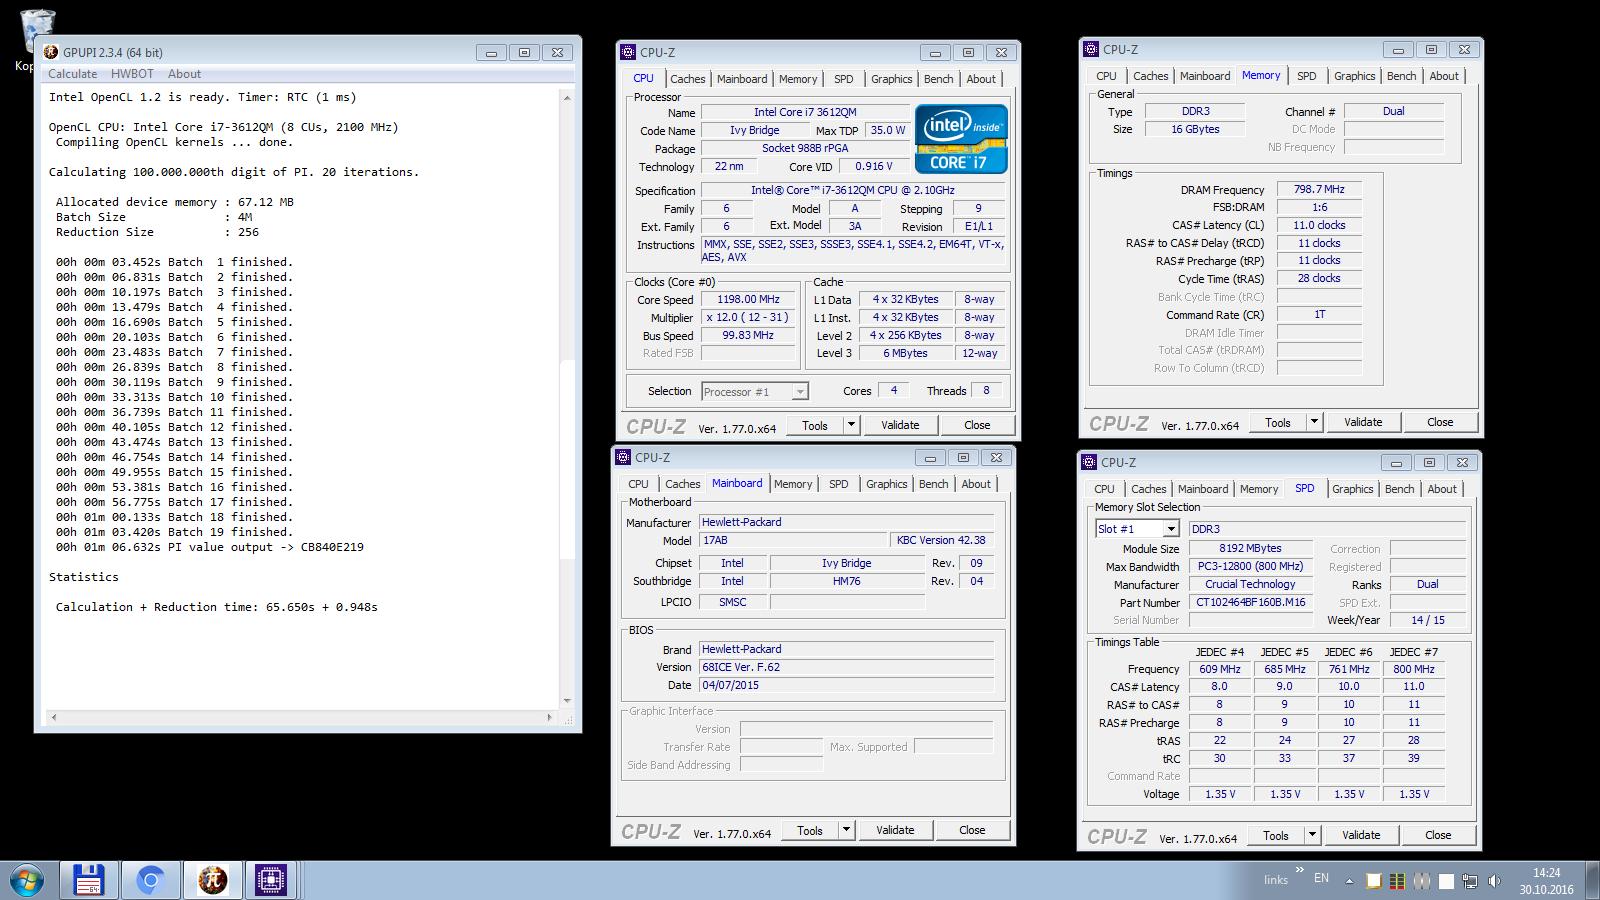
Task: Click the white square tray icon beside the network icon
Action: pos(1445,881)
